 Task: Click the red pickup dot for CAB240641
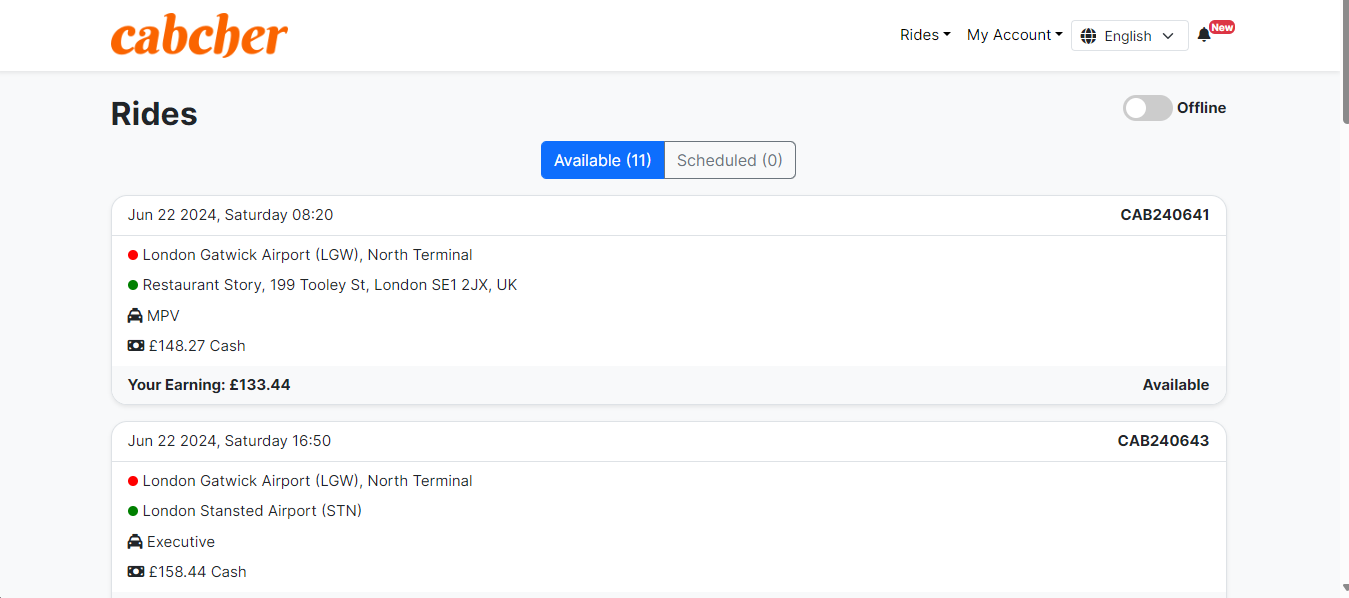point(133,255)
